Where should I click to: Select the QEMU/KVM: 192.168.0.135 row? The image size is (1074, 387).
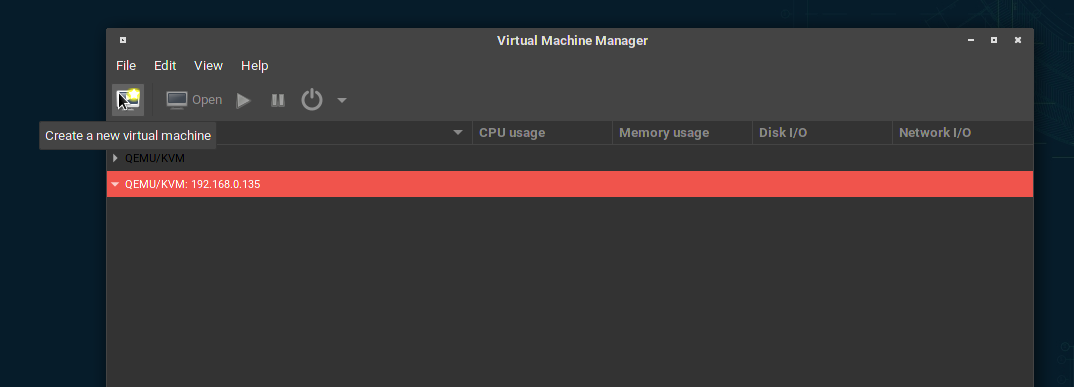pyautogui.click(x=570, y=184)
